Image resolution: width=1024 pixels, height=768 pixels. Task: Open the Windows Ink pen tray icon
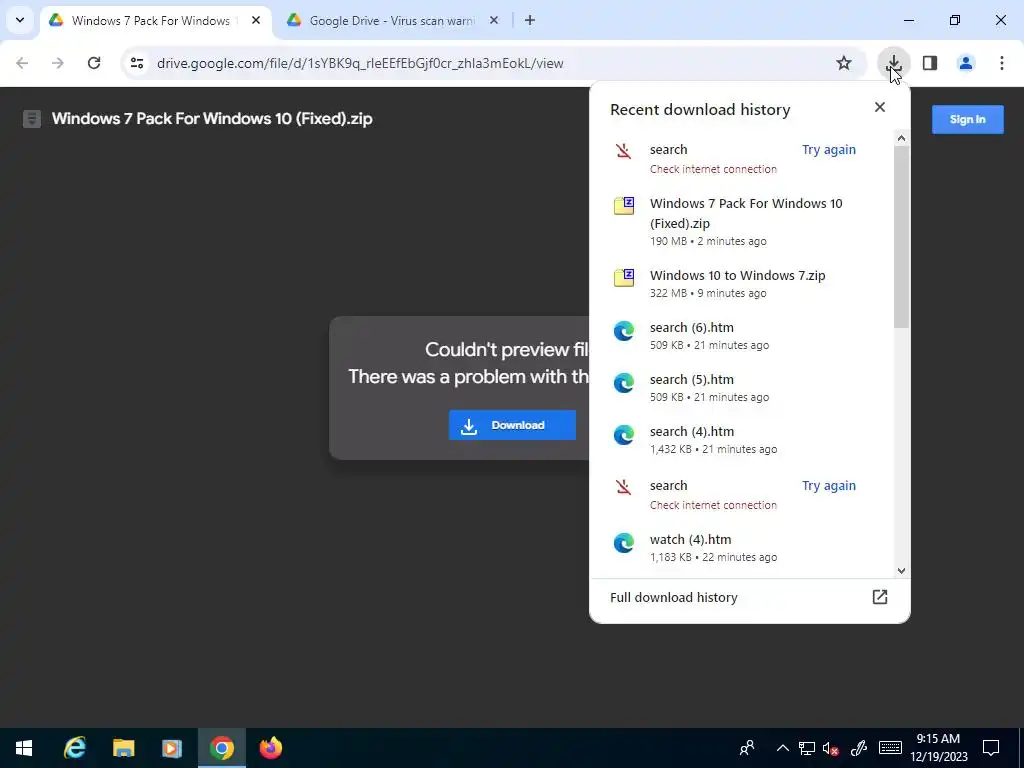pyautogui.click(x=858, y=748)
